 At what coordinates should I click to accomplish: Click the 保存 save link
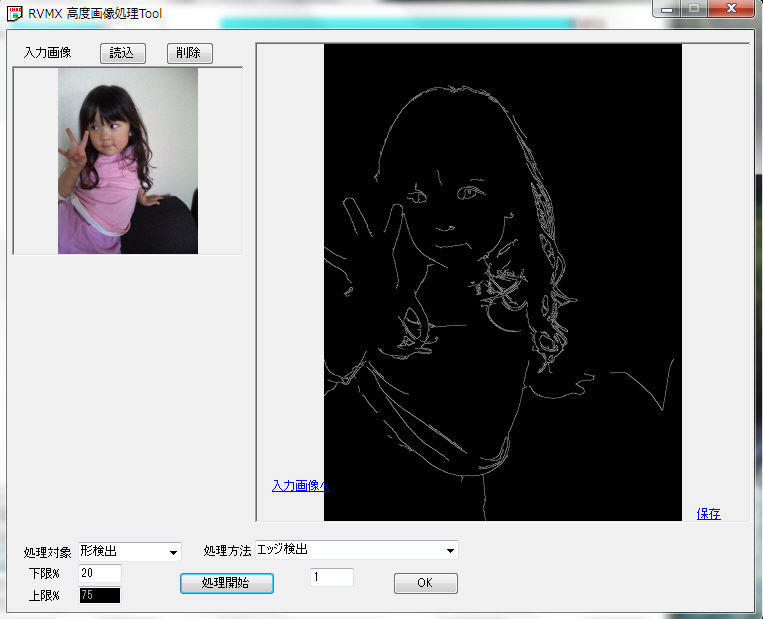(x=708, y=514)
